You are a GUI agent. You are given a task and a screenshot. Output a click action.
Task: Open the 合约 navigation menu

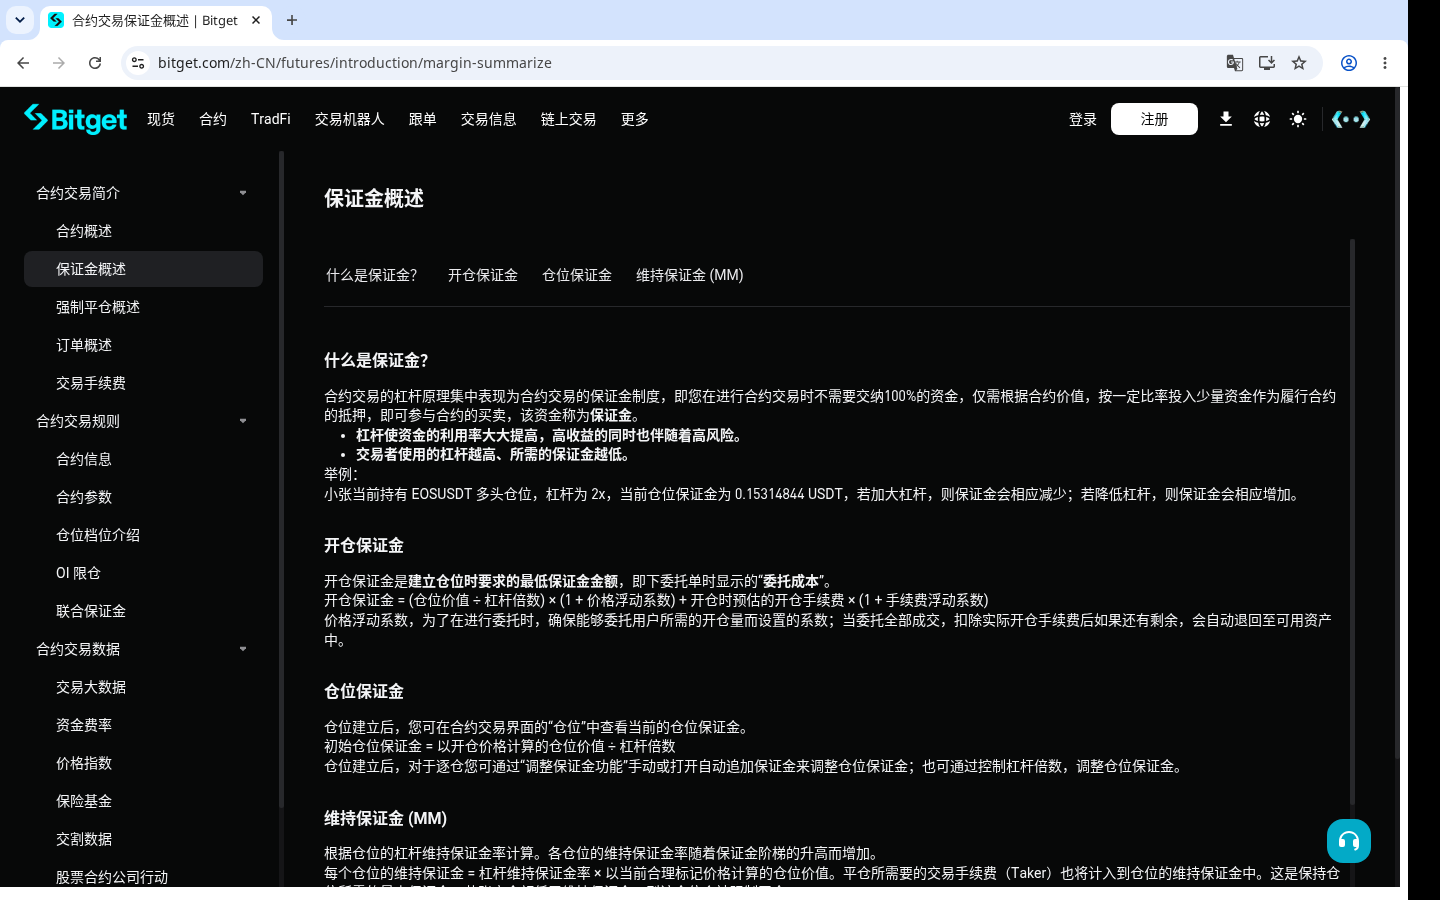click(213, 119)
